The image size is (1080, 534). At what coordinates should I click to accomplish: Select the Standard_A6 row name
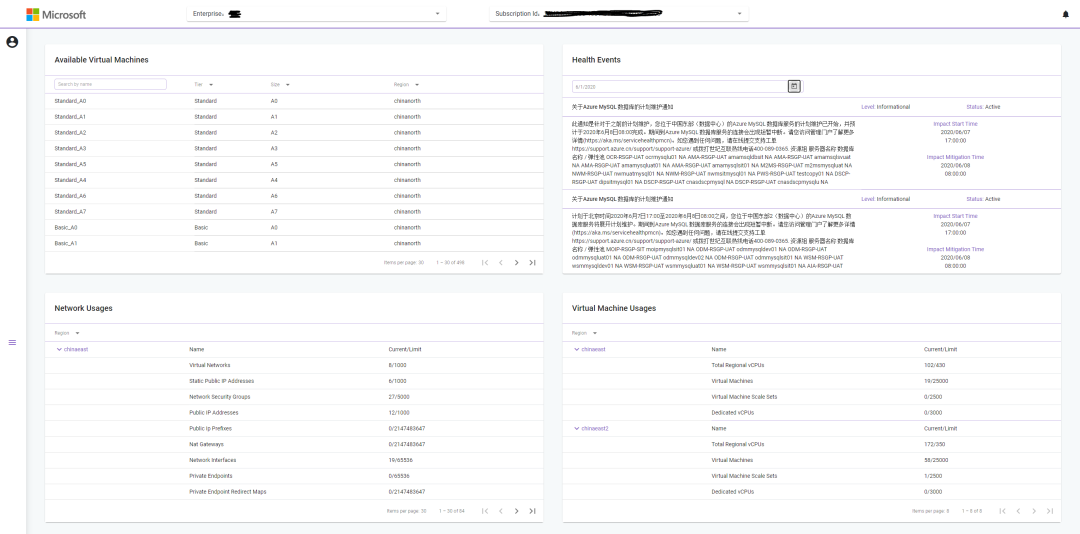tap(70, 196)
